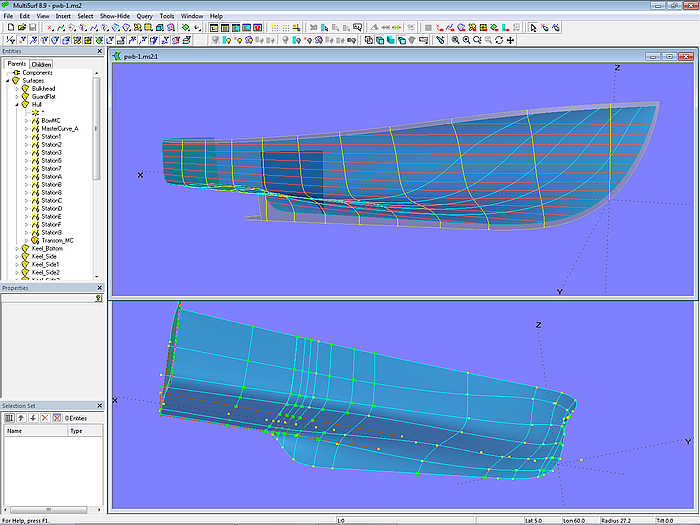The height and width of the screenshot is (525, 700).
Task: Click the New file icon
Action: click(x=9, y=28)
